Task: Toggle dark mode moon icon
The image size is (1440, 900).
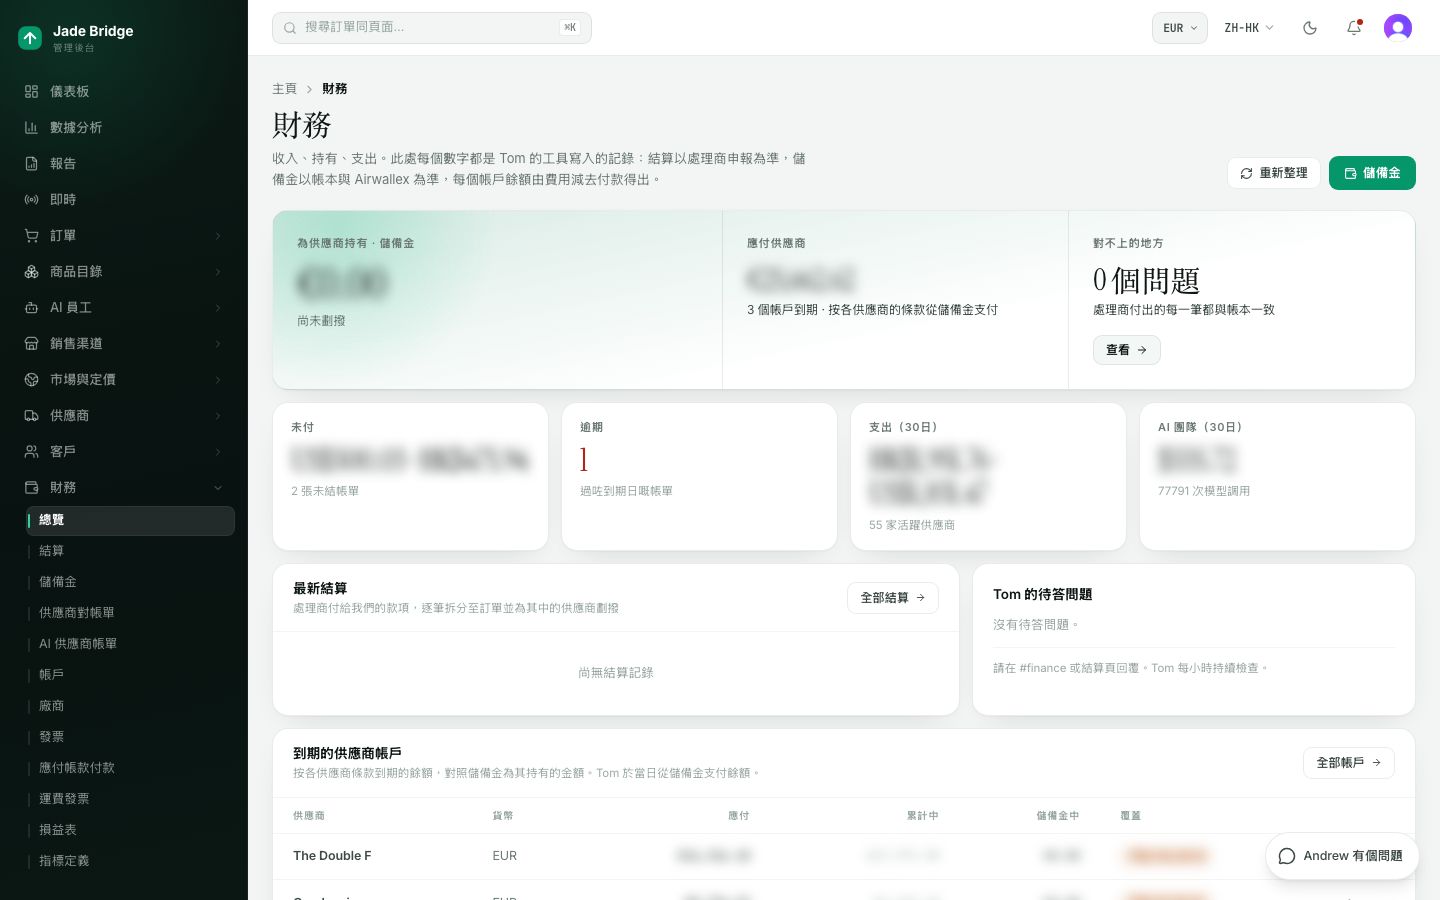Action: pyautogui.click(x=1310, y=28)
